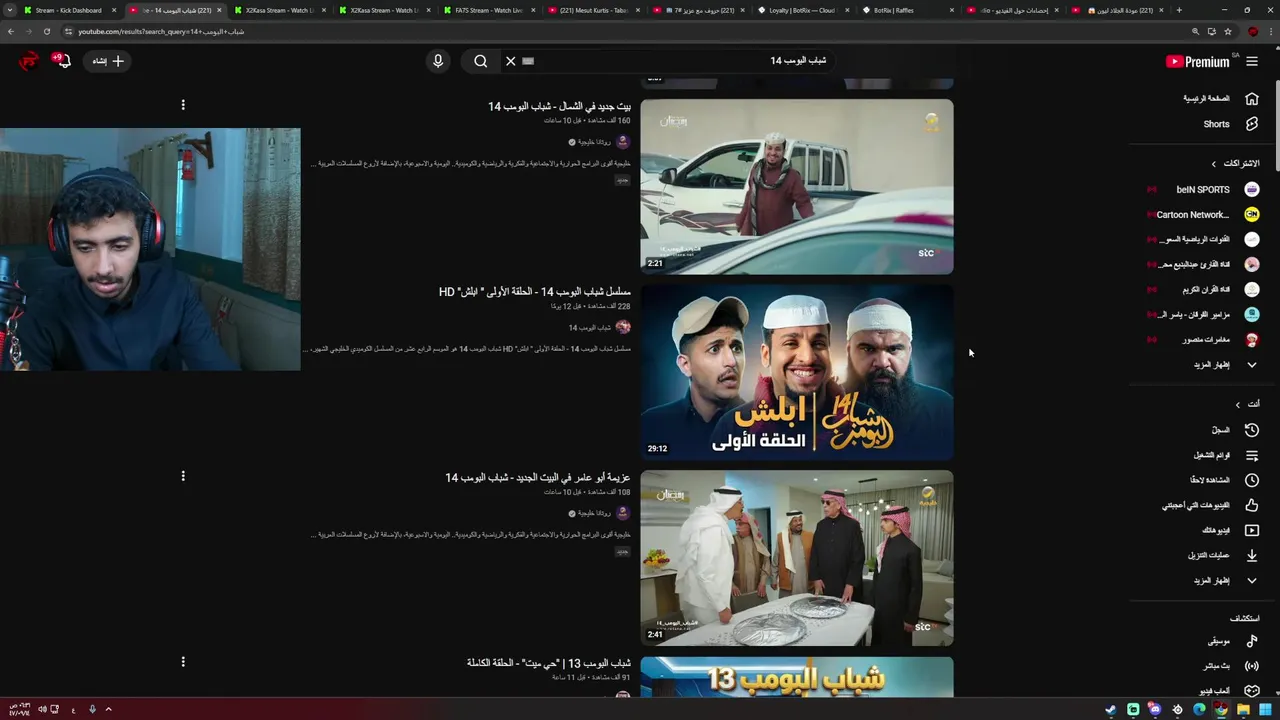Click the browser address bar URL
Image resolution: width=1280 pixels, height=720 pixels.
coord(161,31)
